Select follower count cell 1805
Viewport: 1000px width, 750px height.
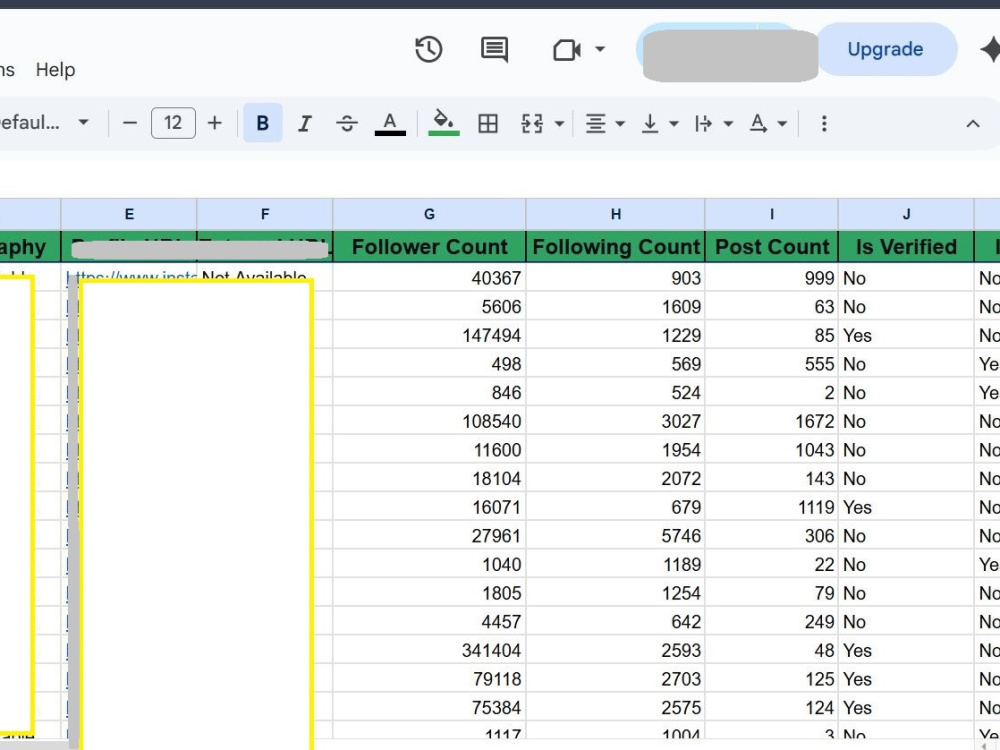click(429, 593)
